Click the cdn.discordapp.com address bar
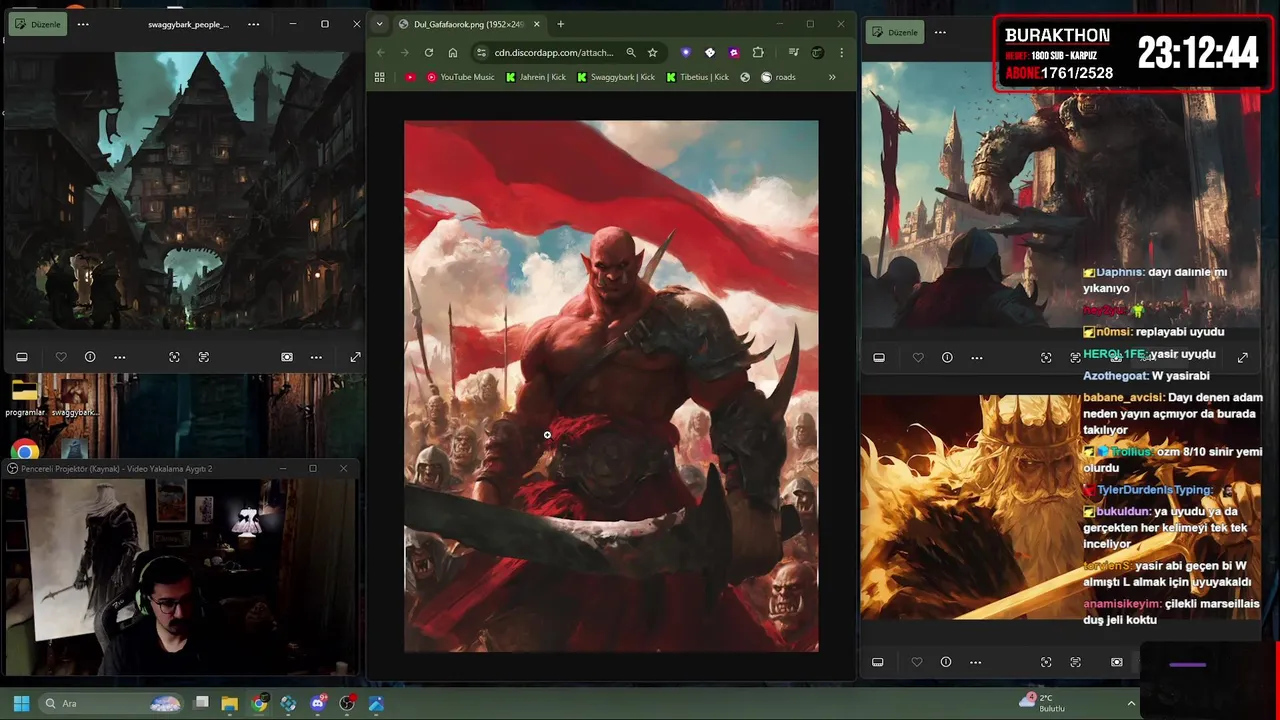The image size is (1280, 720). click(x=554, y=52)
